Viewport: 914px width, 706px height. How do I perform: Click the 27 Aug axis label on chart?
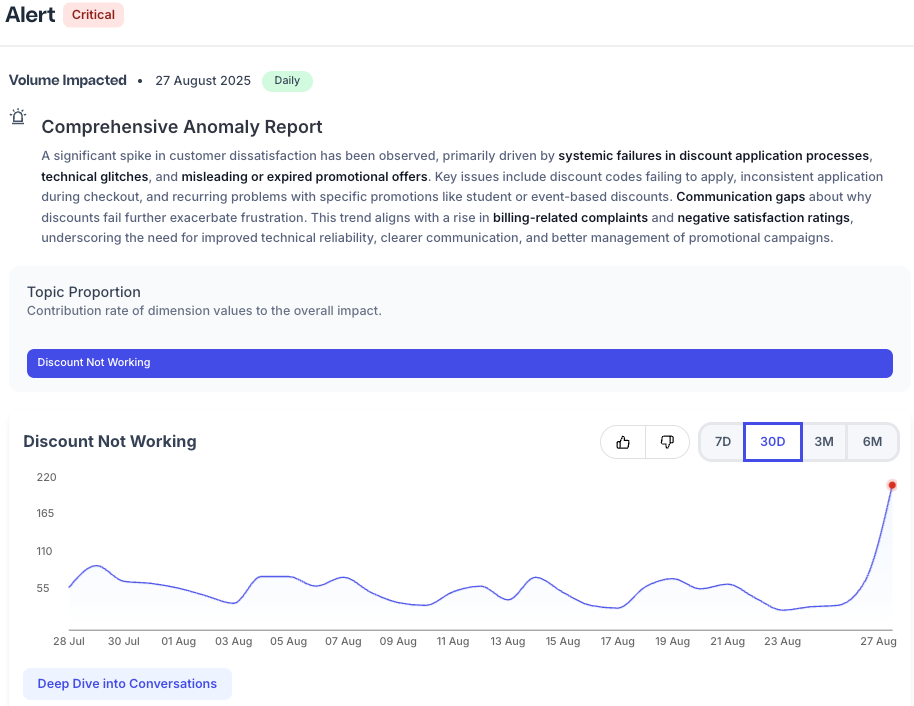878,641
